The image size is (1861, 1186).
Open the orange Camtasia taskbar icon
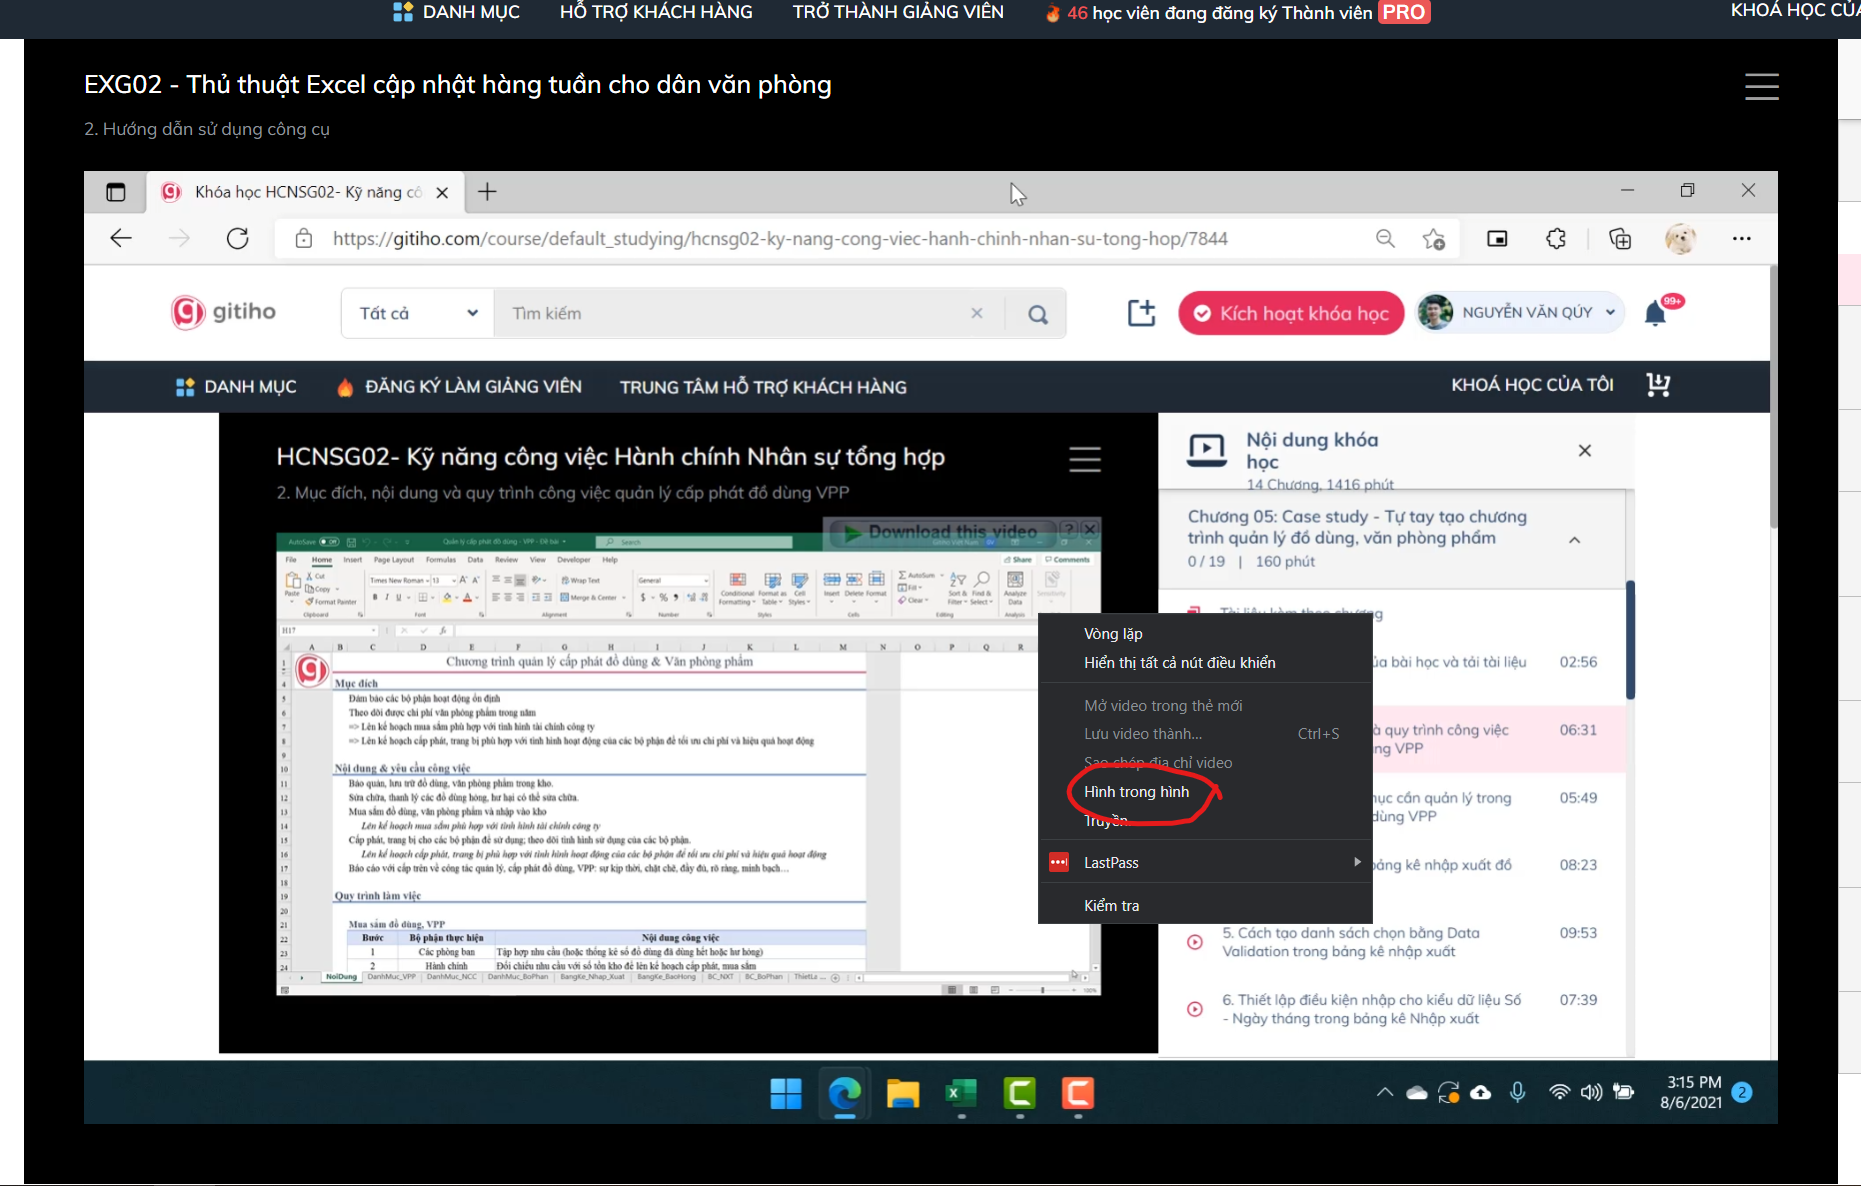[1078, 1093]
